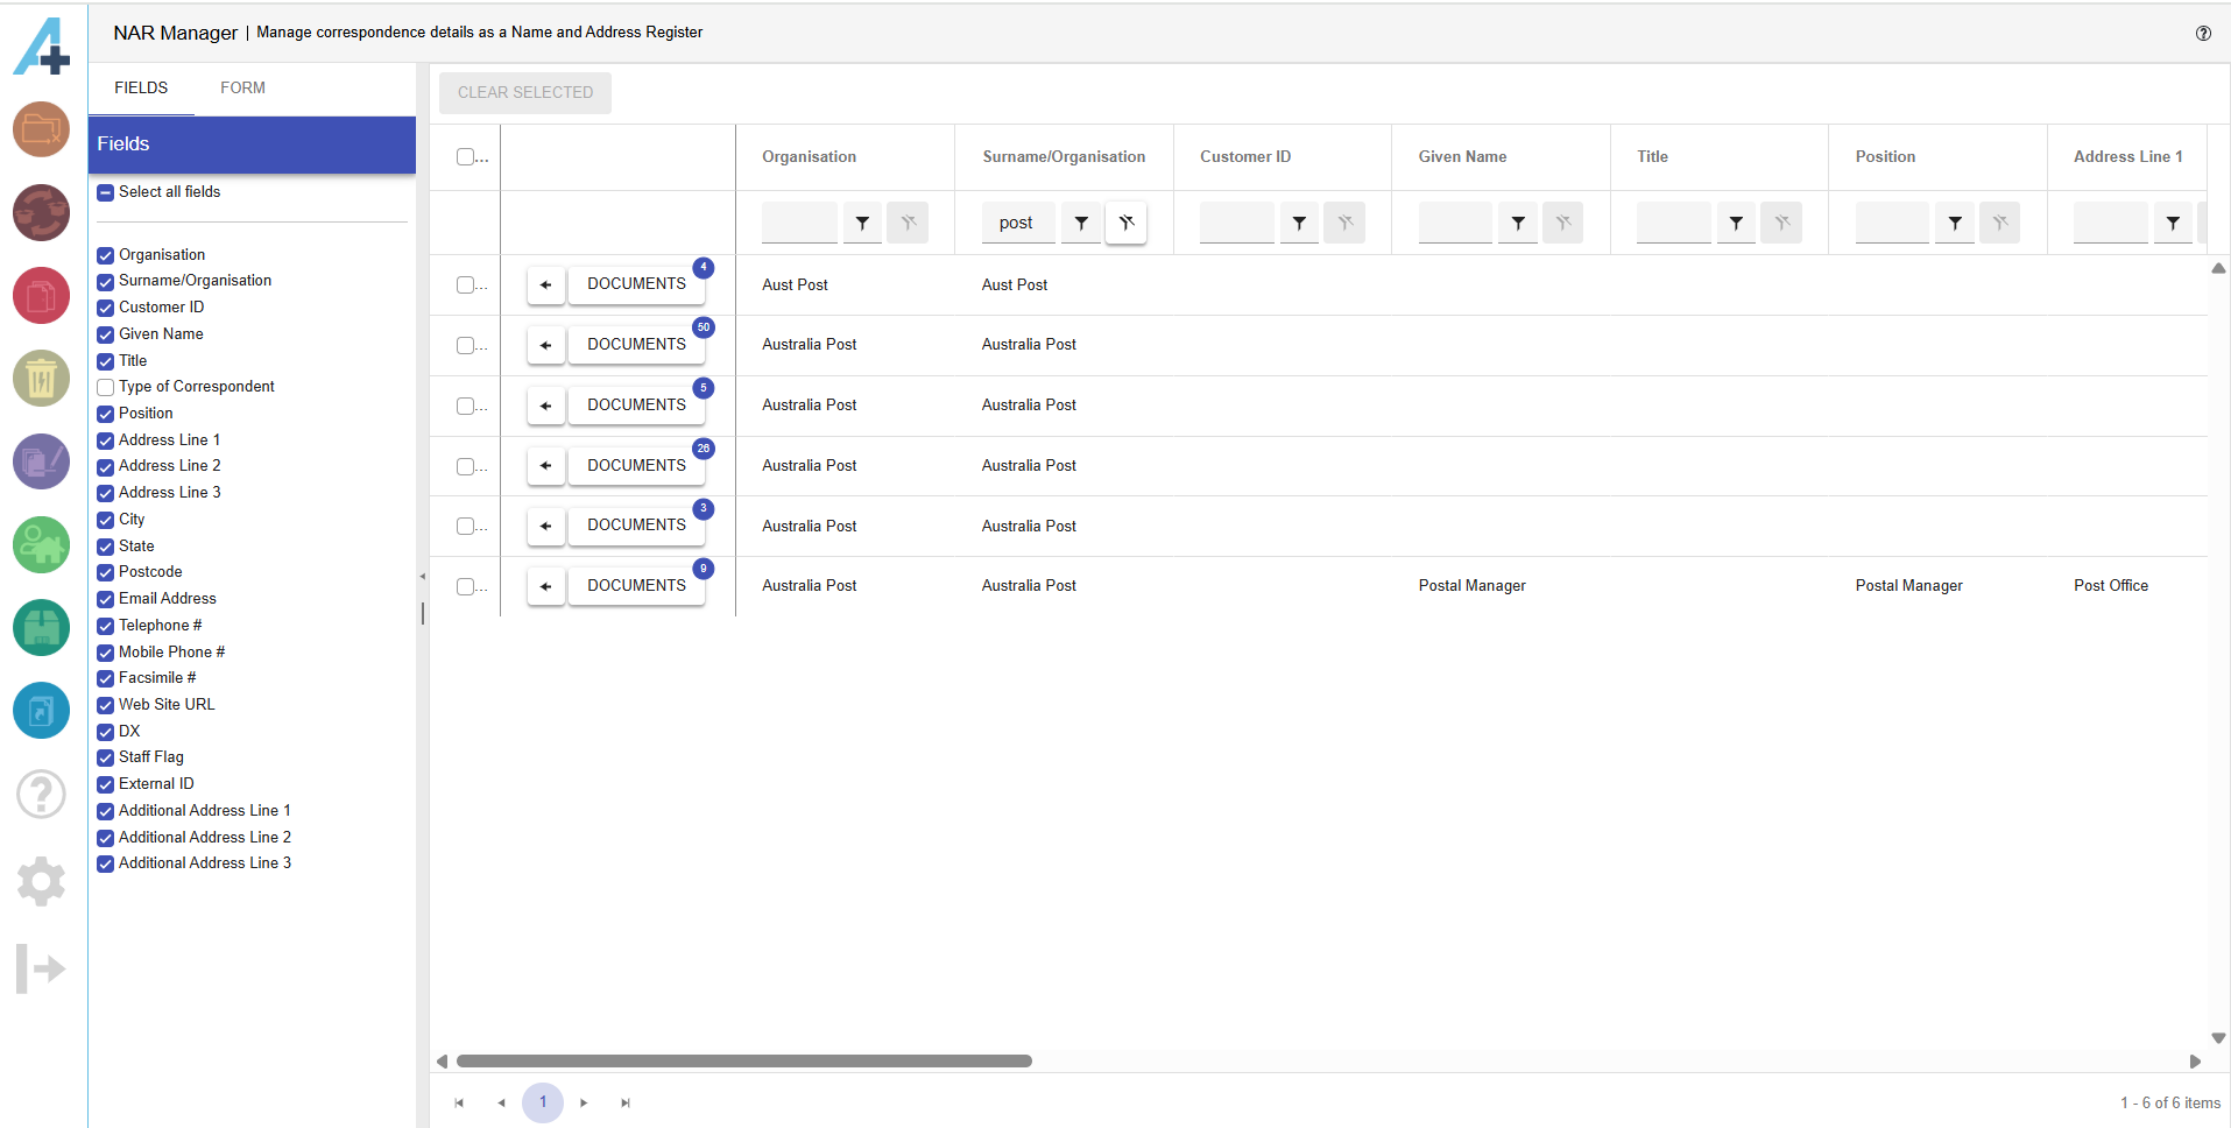Enable Type of Correspondent field checkbox
Viewport: 2231px width, 1128px height.
pyautogui.click(x=105, y=387)
